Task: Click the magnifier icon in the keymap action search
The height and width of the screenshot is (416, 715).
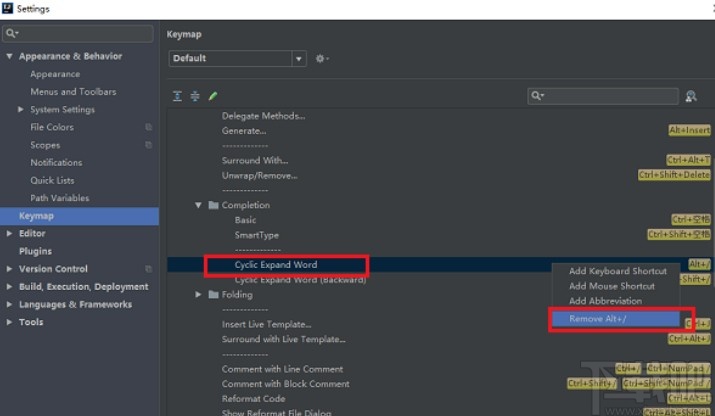Action: [x=537, y=96]
